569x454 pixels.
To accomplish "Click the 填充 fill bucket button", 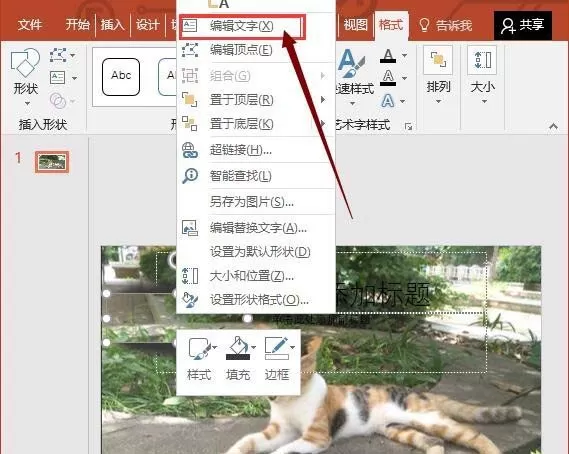I will click(x=238, y=359).
